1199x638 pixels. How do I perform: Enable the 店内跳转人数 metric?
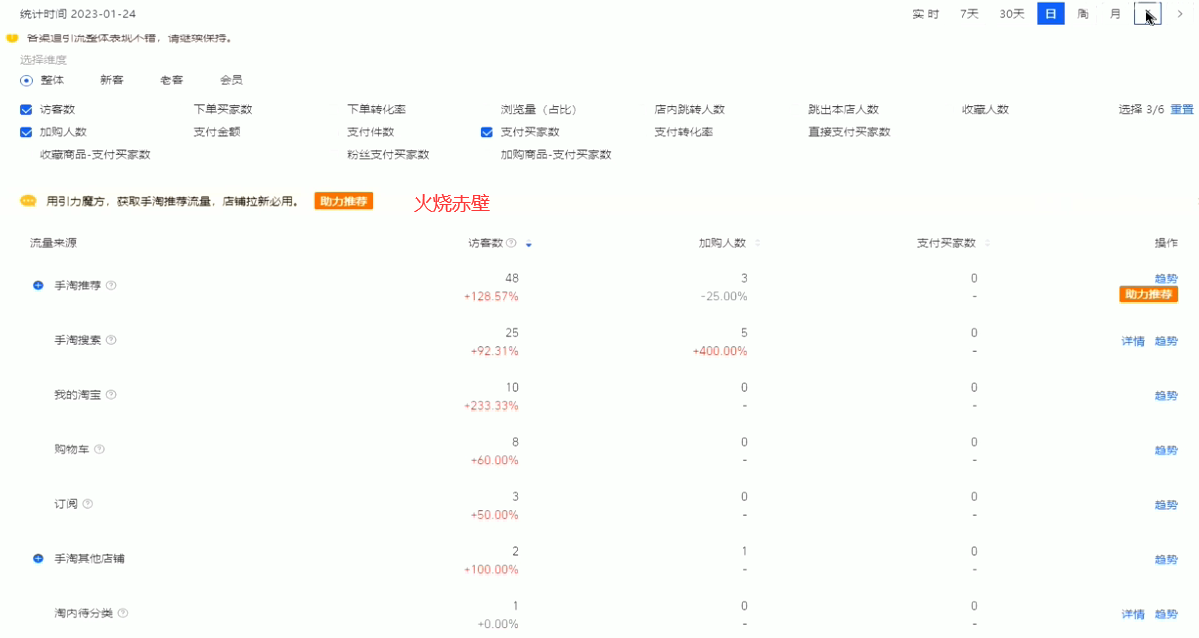tap(690, 109)
